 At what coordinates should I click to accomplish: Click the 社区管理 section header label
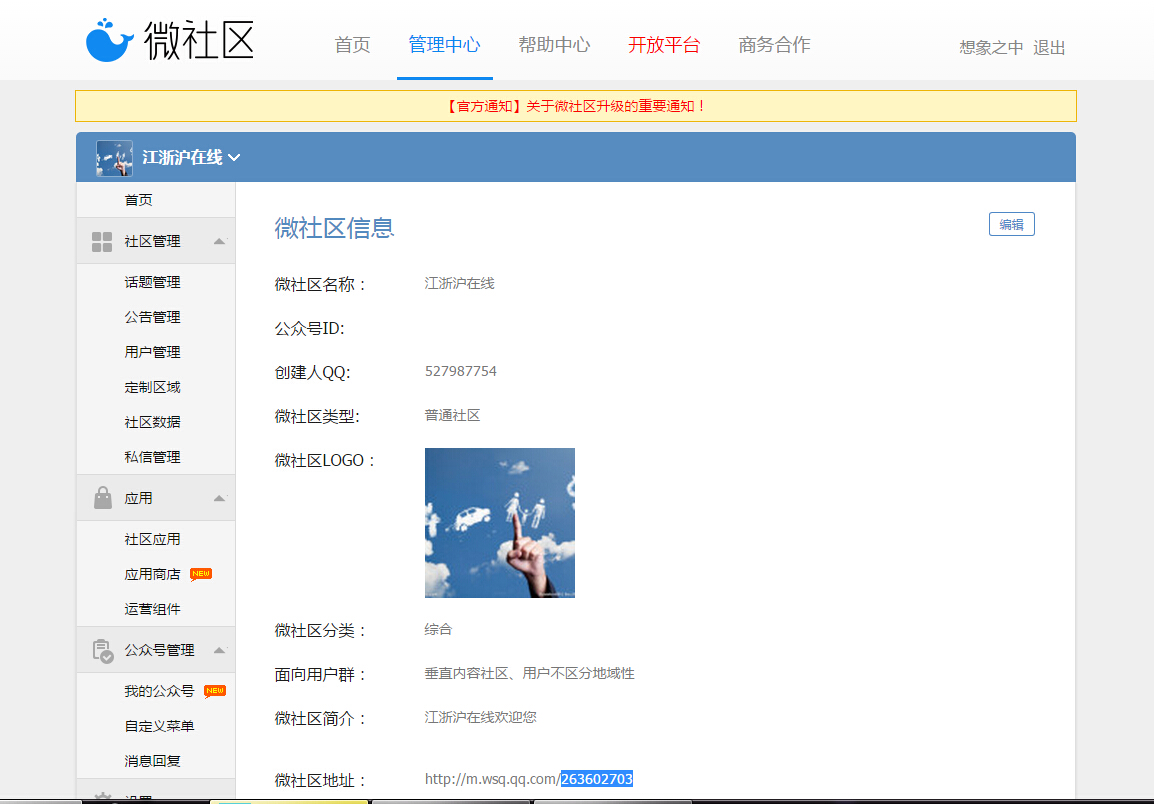pyautogui.click(x=152, y=241)
